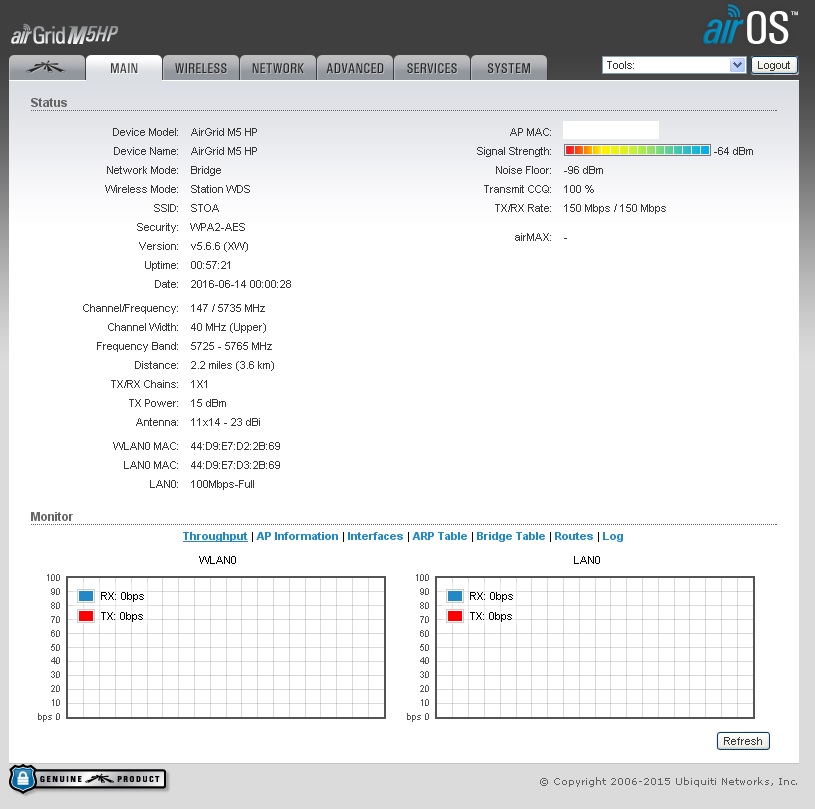Click the antenna value 11x14 - 23 dBi
The width and height of the screenshot is (815, 809).
(x=226, y=422)
